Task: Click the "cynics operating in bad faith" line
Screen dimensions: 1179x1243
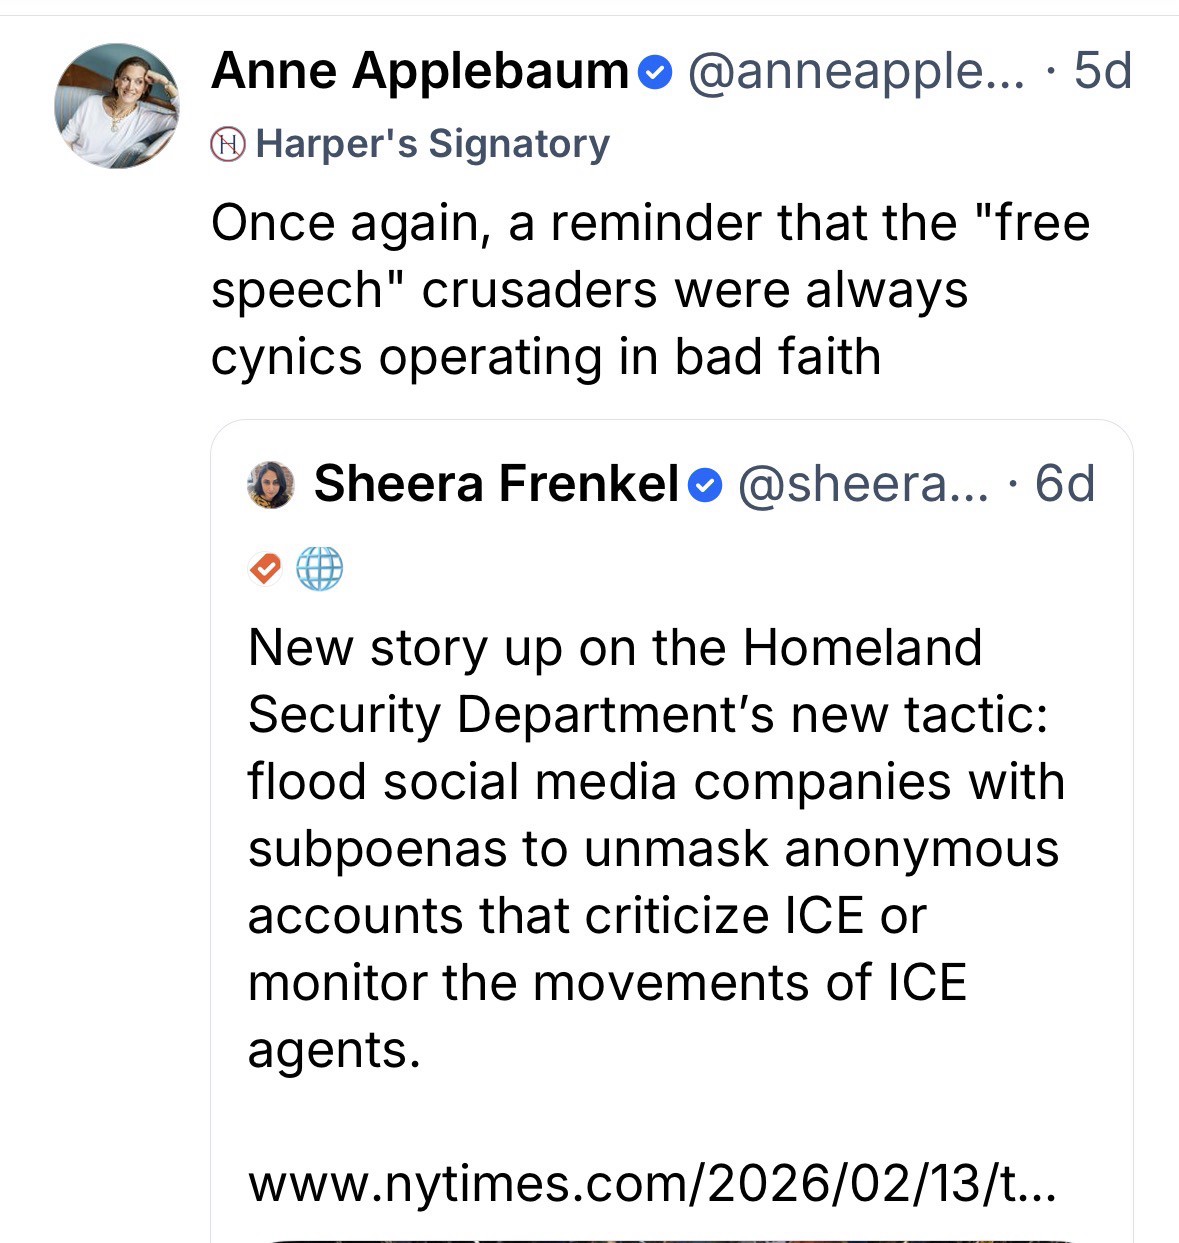Action: 545,358
